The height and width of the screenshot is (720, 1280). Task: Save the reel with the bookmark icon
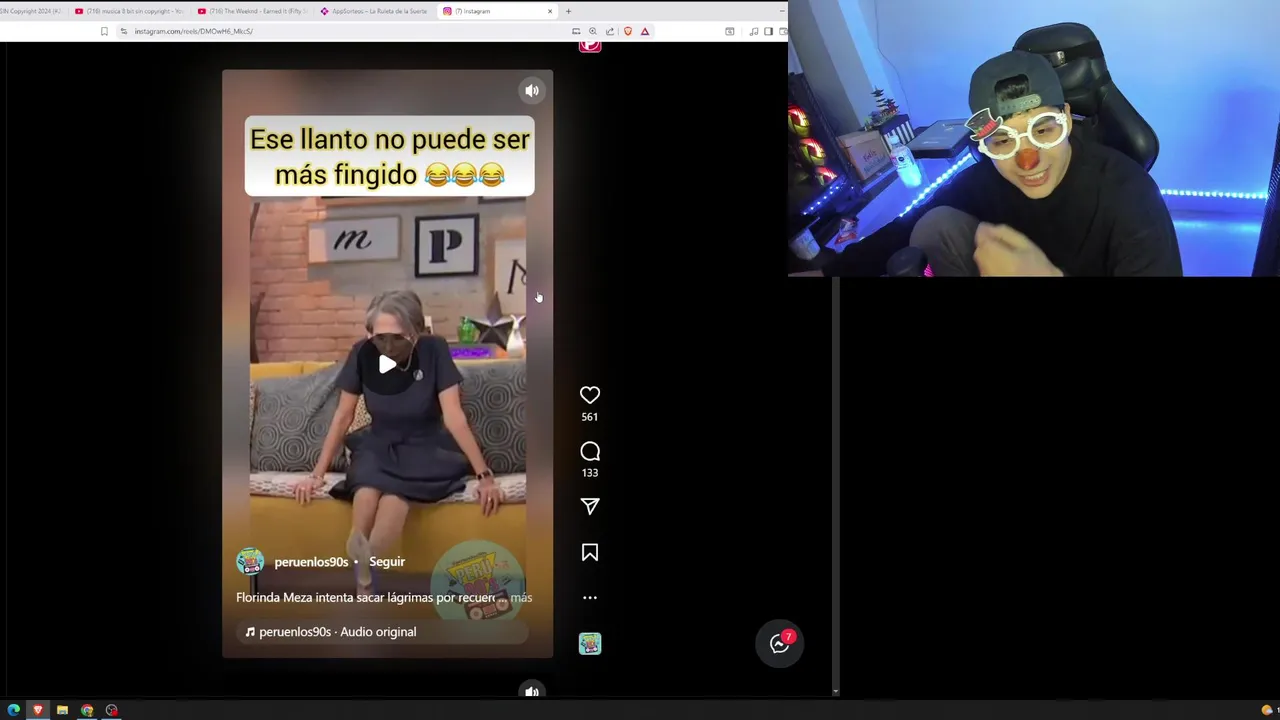coord(590,552)
